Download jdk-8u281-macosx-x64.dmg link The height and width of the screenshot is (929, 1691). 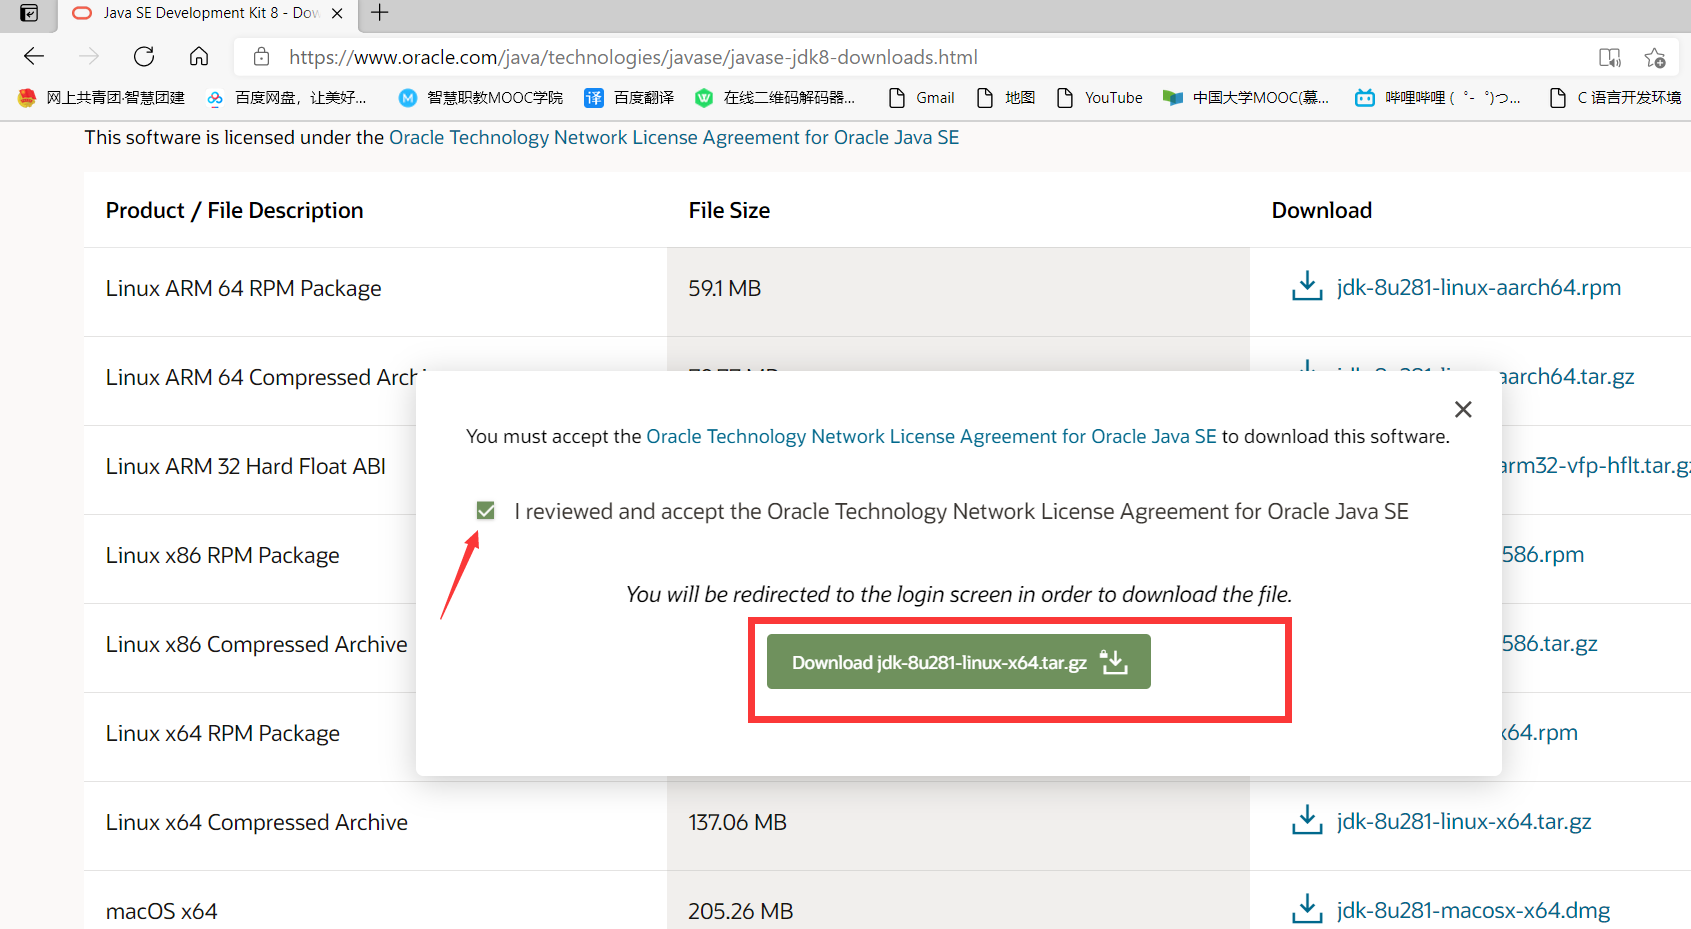pos(1473,910)
